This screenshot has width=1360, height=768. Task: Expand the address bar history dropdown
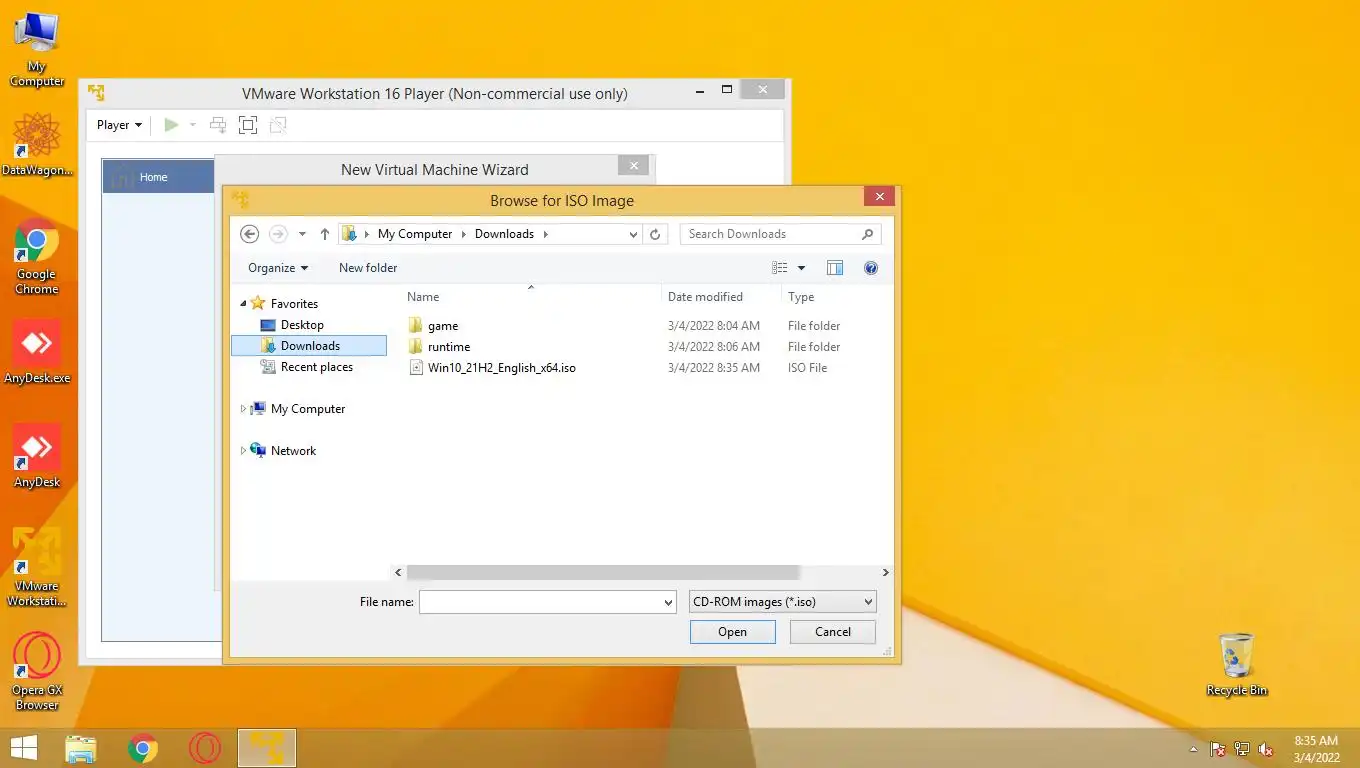click(x=633, y=234)
